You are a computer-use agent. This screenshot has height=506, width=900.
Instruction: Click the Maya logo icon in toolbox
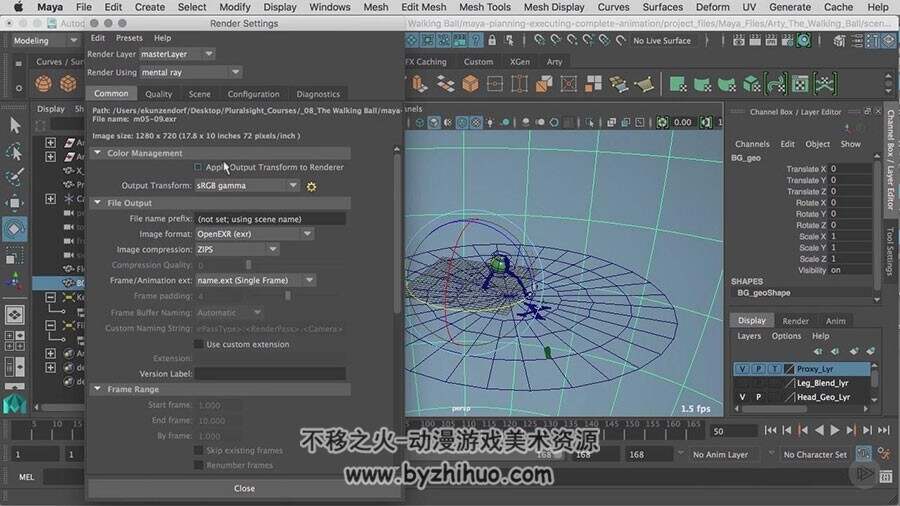point(14,404)
